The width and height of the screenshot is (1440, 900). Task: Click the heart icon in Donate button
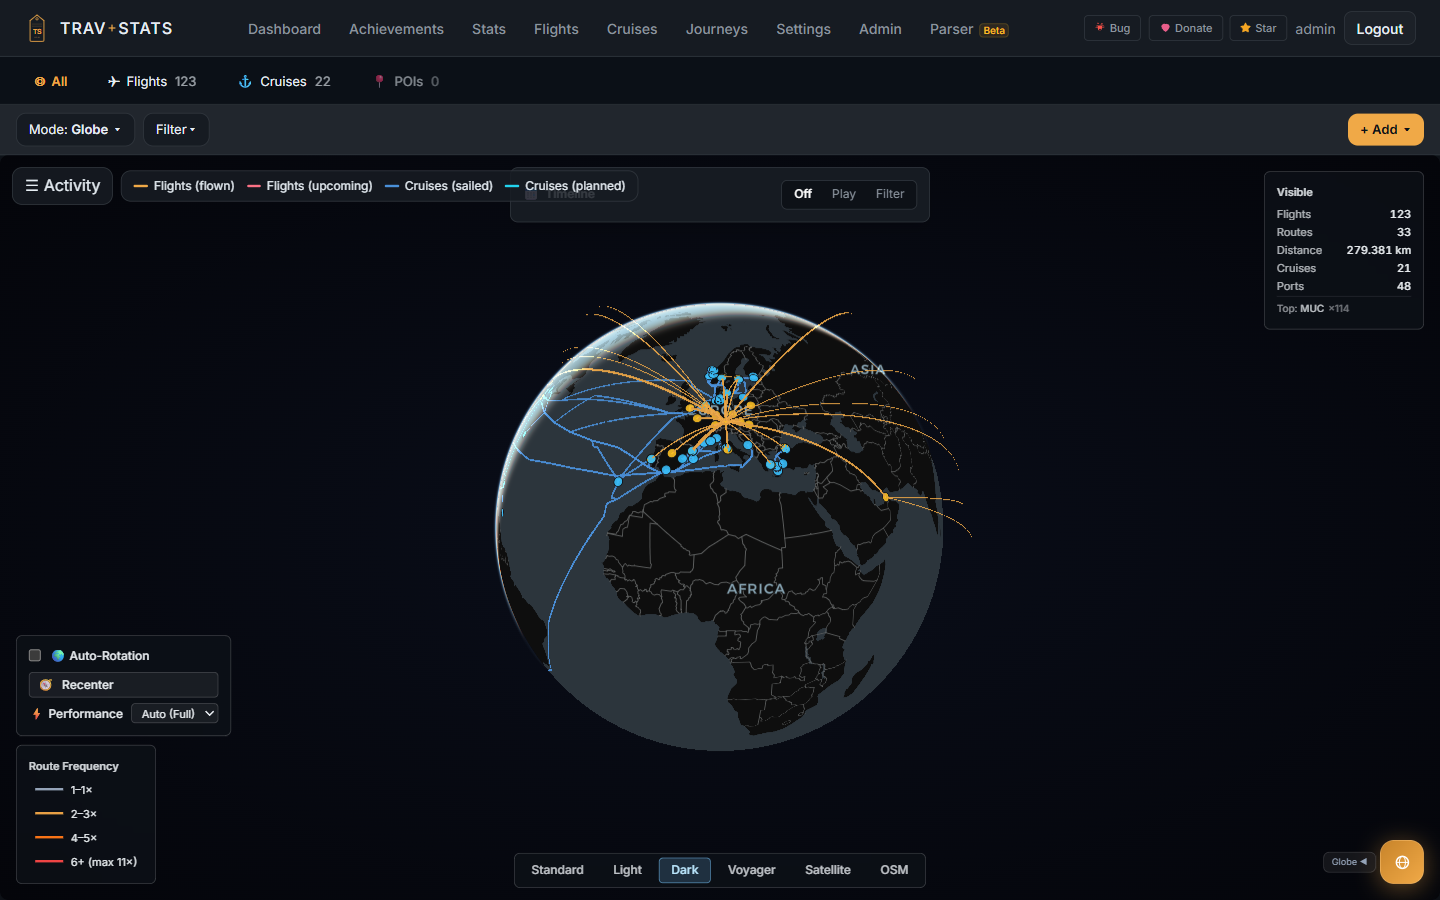1165,28
